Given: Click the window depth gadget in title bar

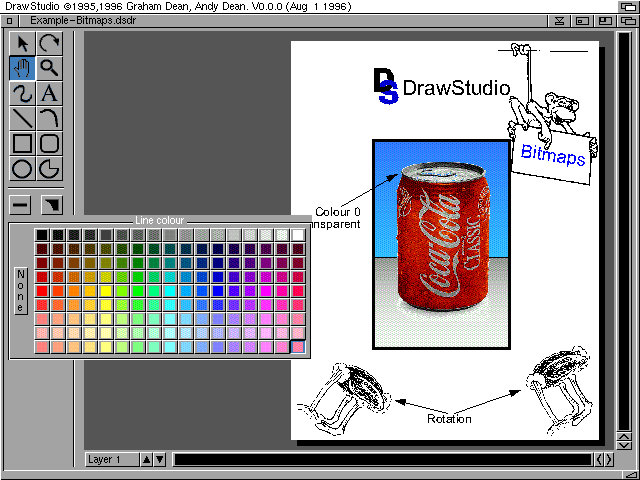Looking at the screenshot, I should pyautogui.click(x=628, y=20).
